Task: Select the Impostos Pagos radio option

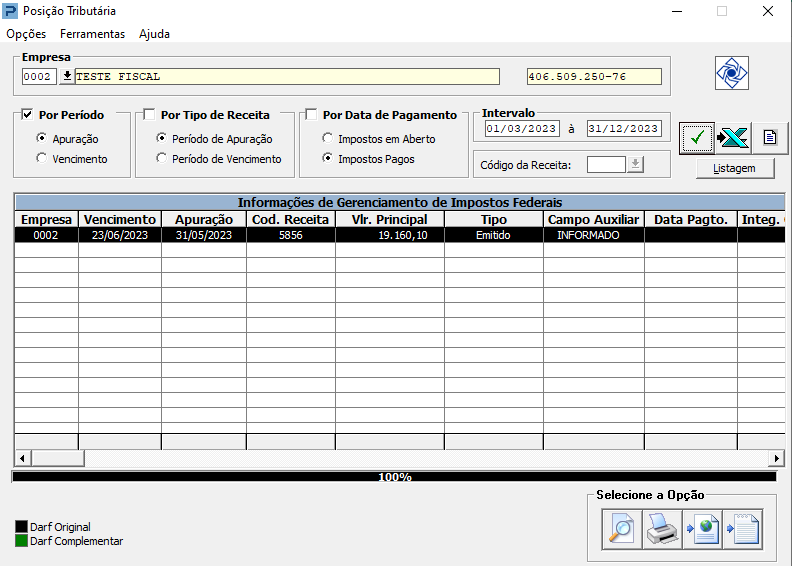Action: coord(327,158)
